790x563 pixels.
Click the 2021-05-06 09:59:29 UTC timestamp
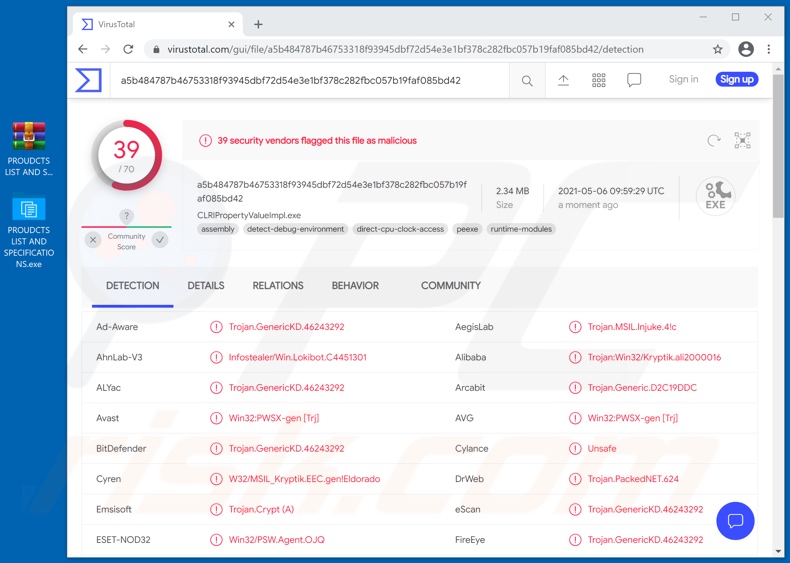pyautogui.click(x=611, y=191)
